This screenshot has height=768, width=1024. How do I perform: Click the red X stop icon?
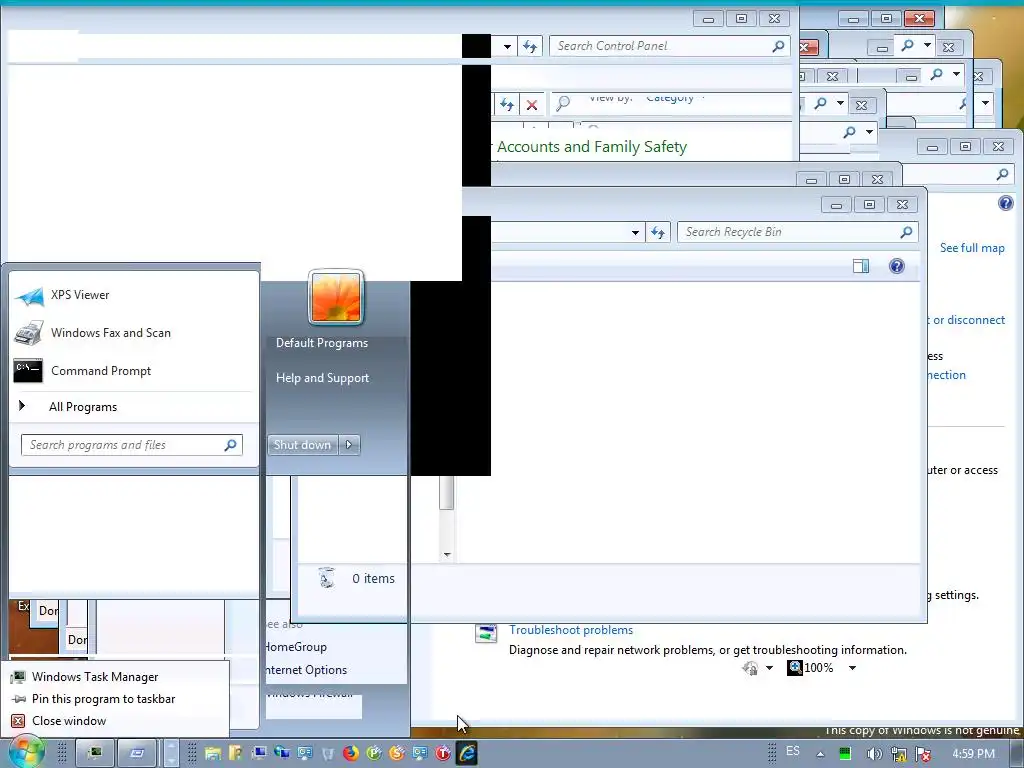tap(532, 104)
